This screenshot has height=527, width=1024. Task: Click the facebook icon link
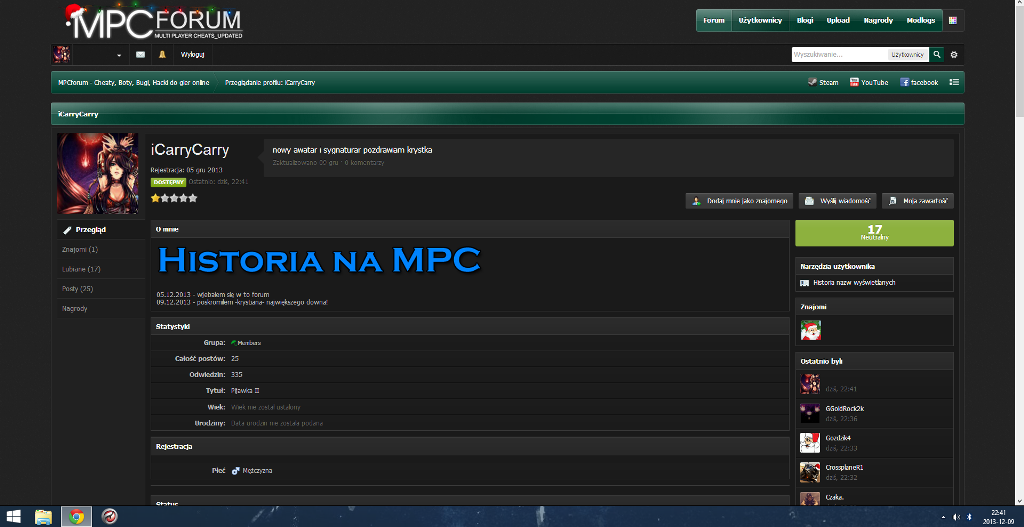(919, 82)
